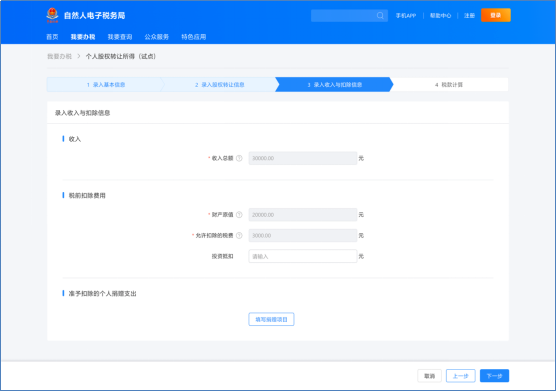Screen dimensions: 557x392
Task: Go to 公众服务 menu
Action: (x=157, y=37)
